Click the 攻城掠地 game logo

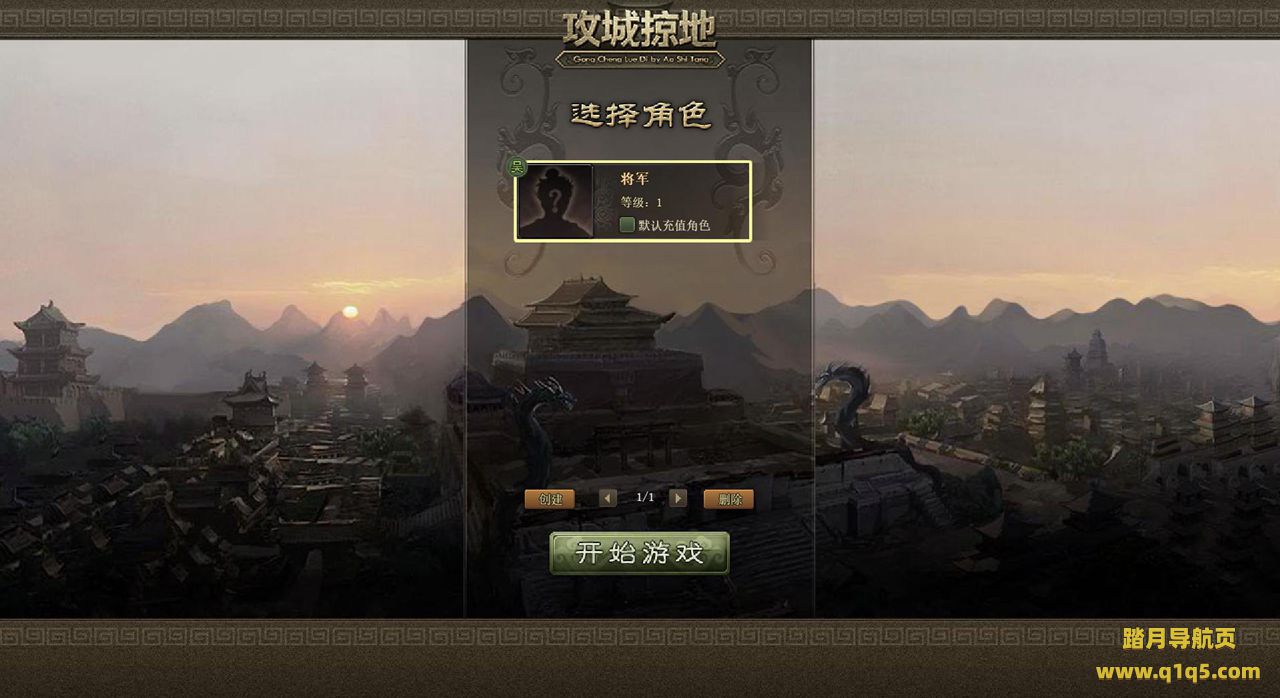click(640, 36)
